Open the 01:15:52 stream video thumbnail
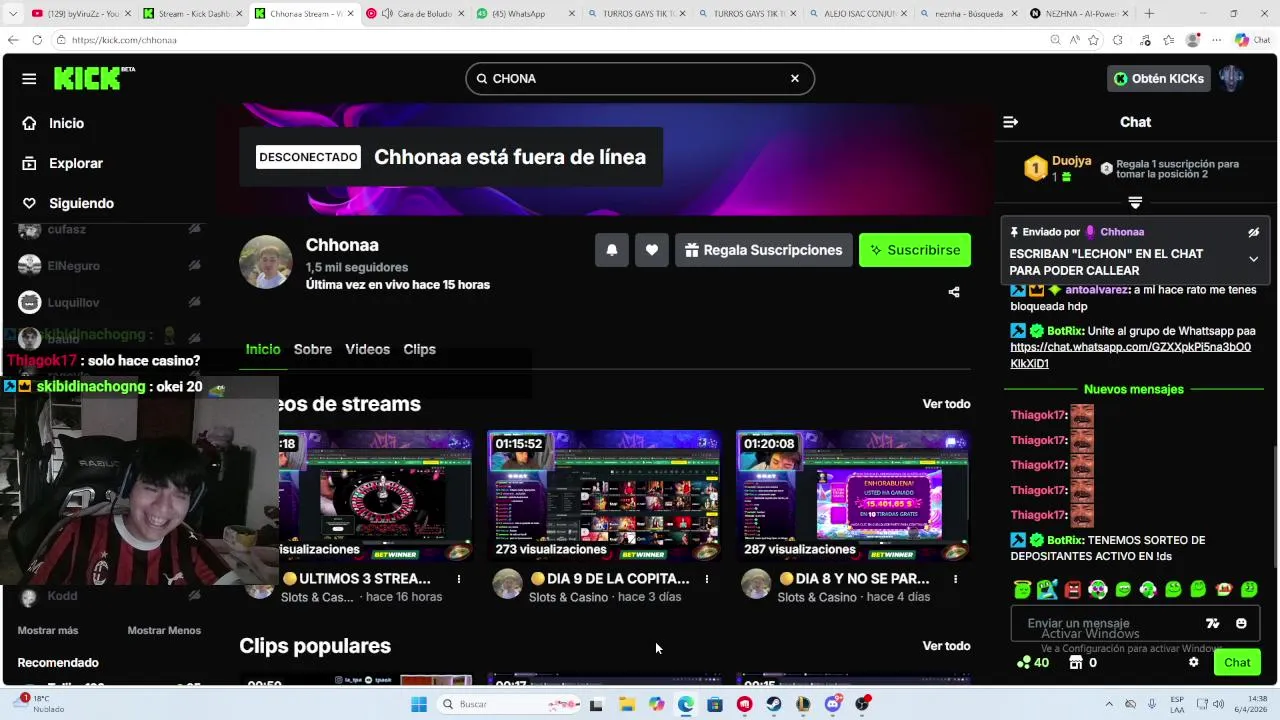The width and height of the screenshot is (1280, 720). click(604, 496)
